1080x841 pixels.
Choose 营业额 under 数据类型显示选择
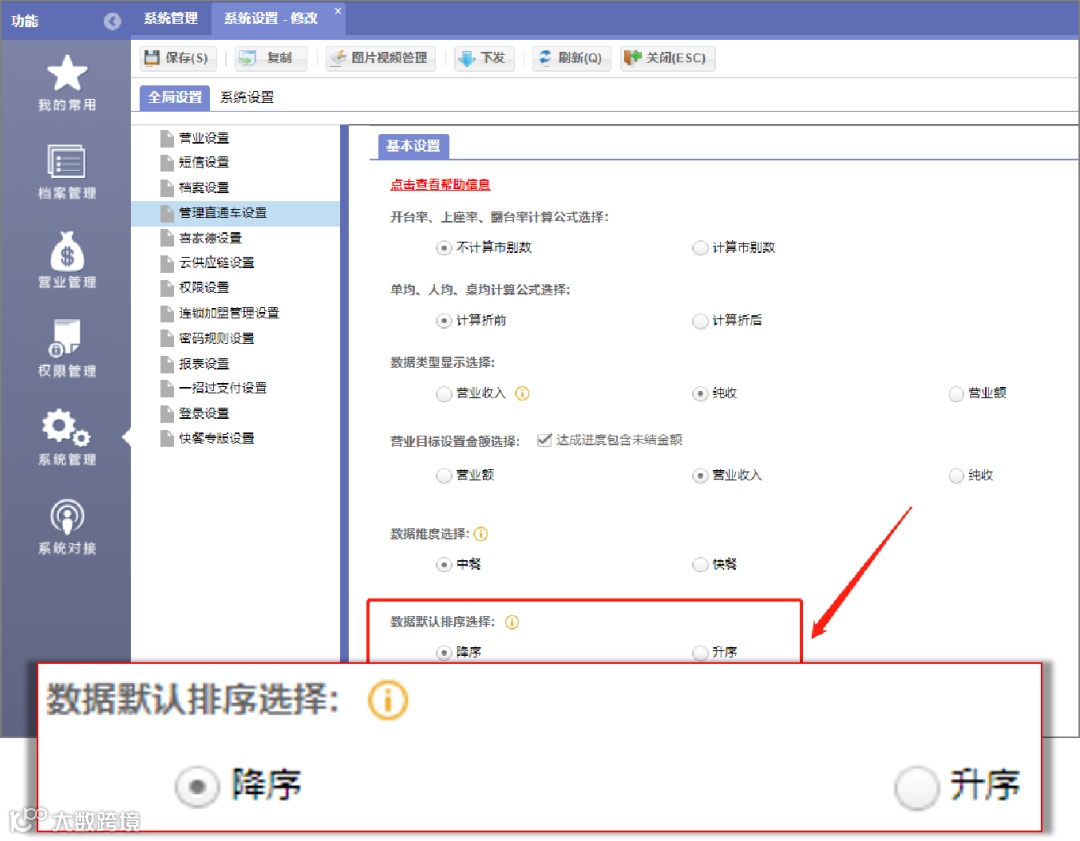pyautogui.click(x=956, y=394)
